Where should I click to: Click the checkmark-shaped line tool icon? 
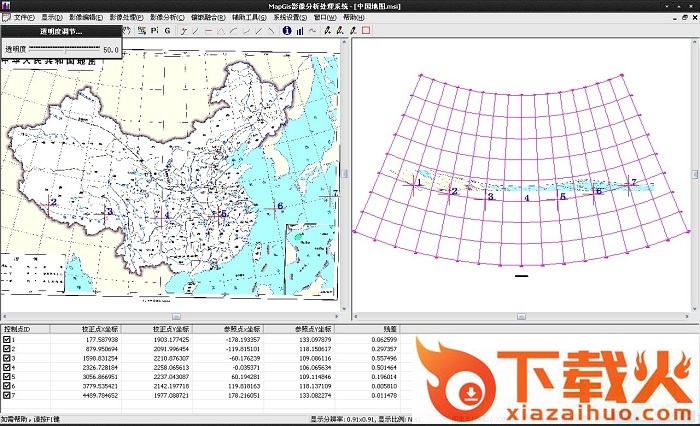point(246,31)
